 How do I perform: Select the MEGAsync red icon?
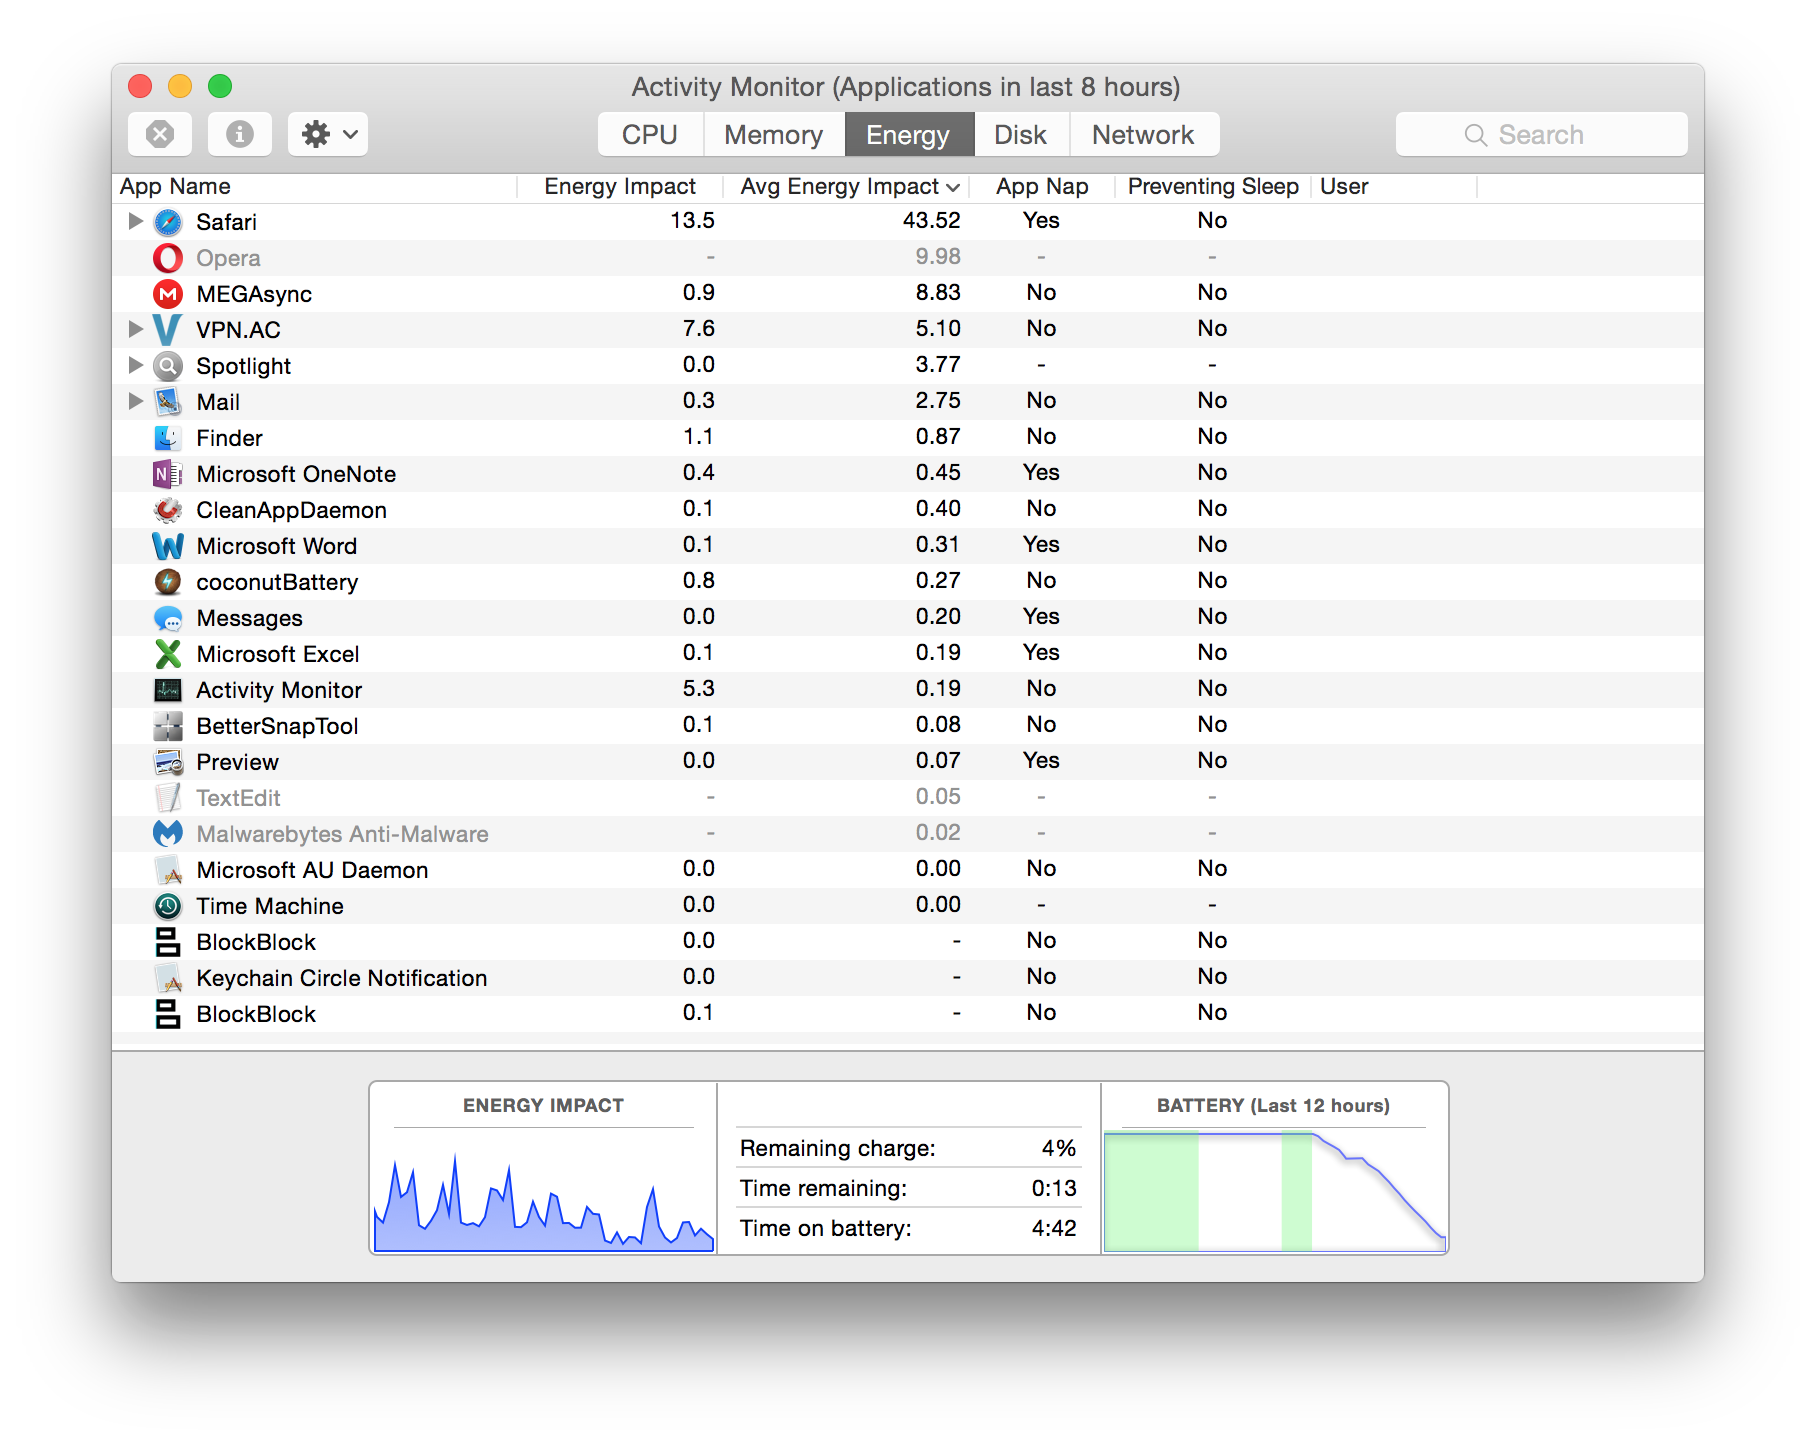pos(168,294)
